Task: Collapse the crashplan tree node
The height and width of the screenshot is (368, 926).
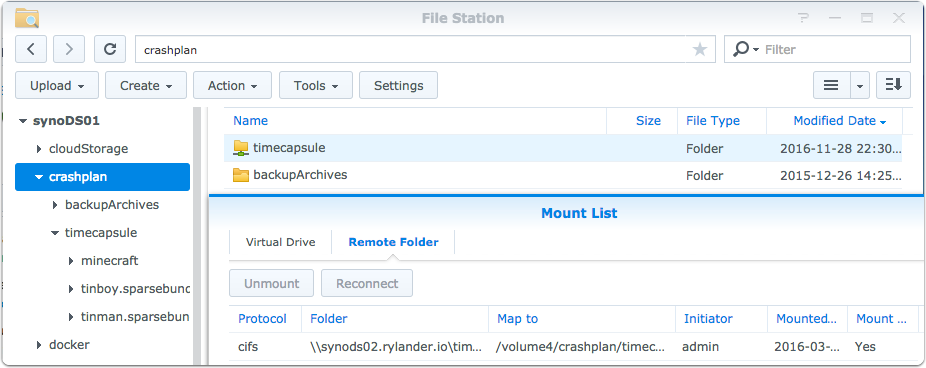Action: [39, 177]
